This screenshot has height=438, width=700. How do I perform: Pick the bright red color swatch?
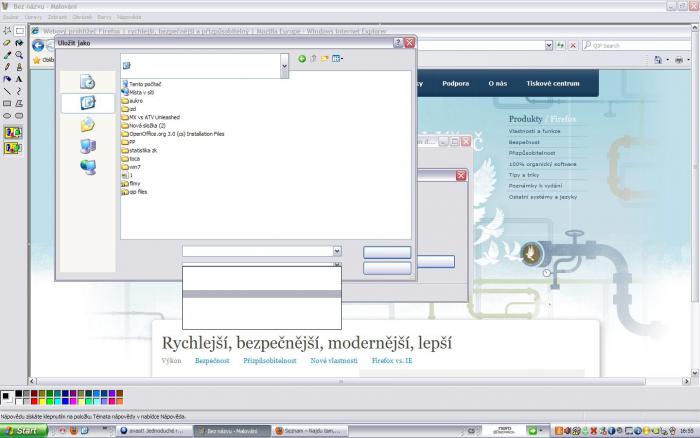[34, 401]
